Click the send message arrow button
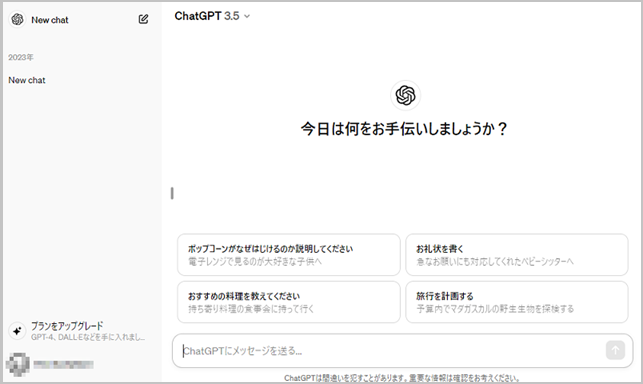Viewport: 643px width, 384px height. tap(615, 350)
